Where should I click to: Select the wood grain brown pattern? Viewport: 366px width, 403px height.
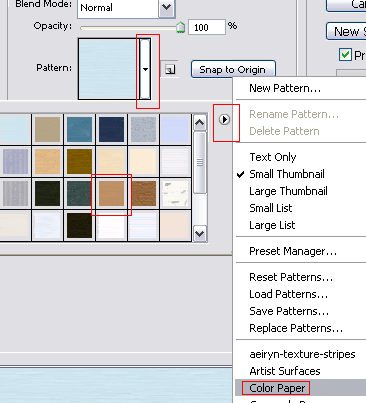143,194
